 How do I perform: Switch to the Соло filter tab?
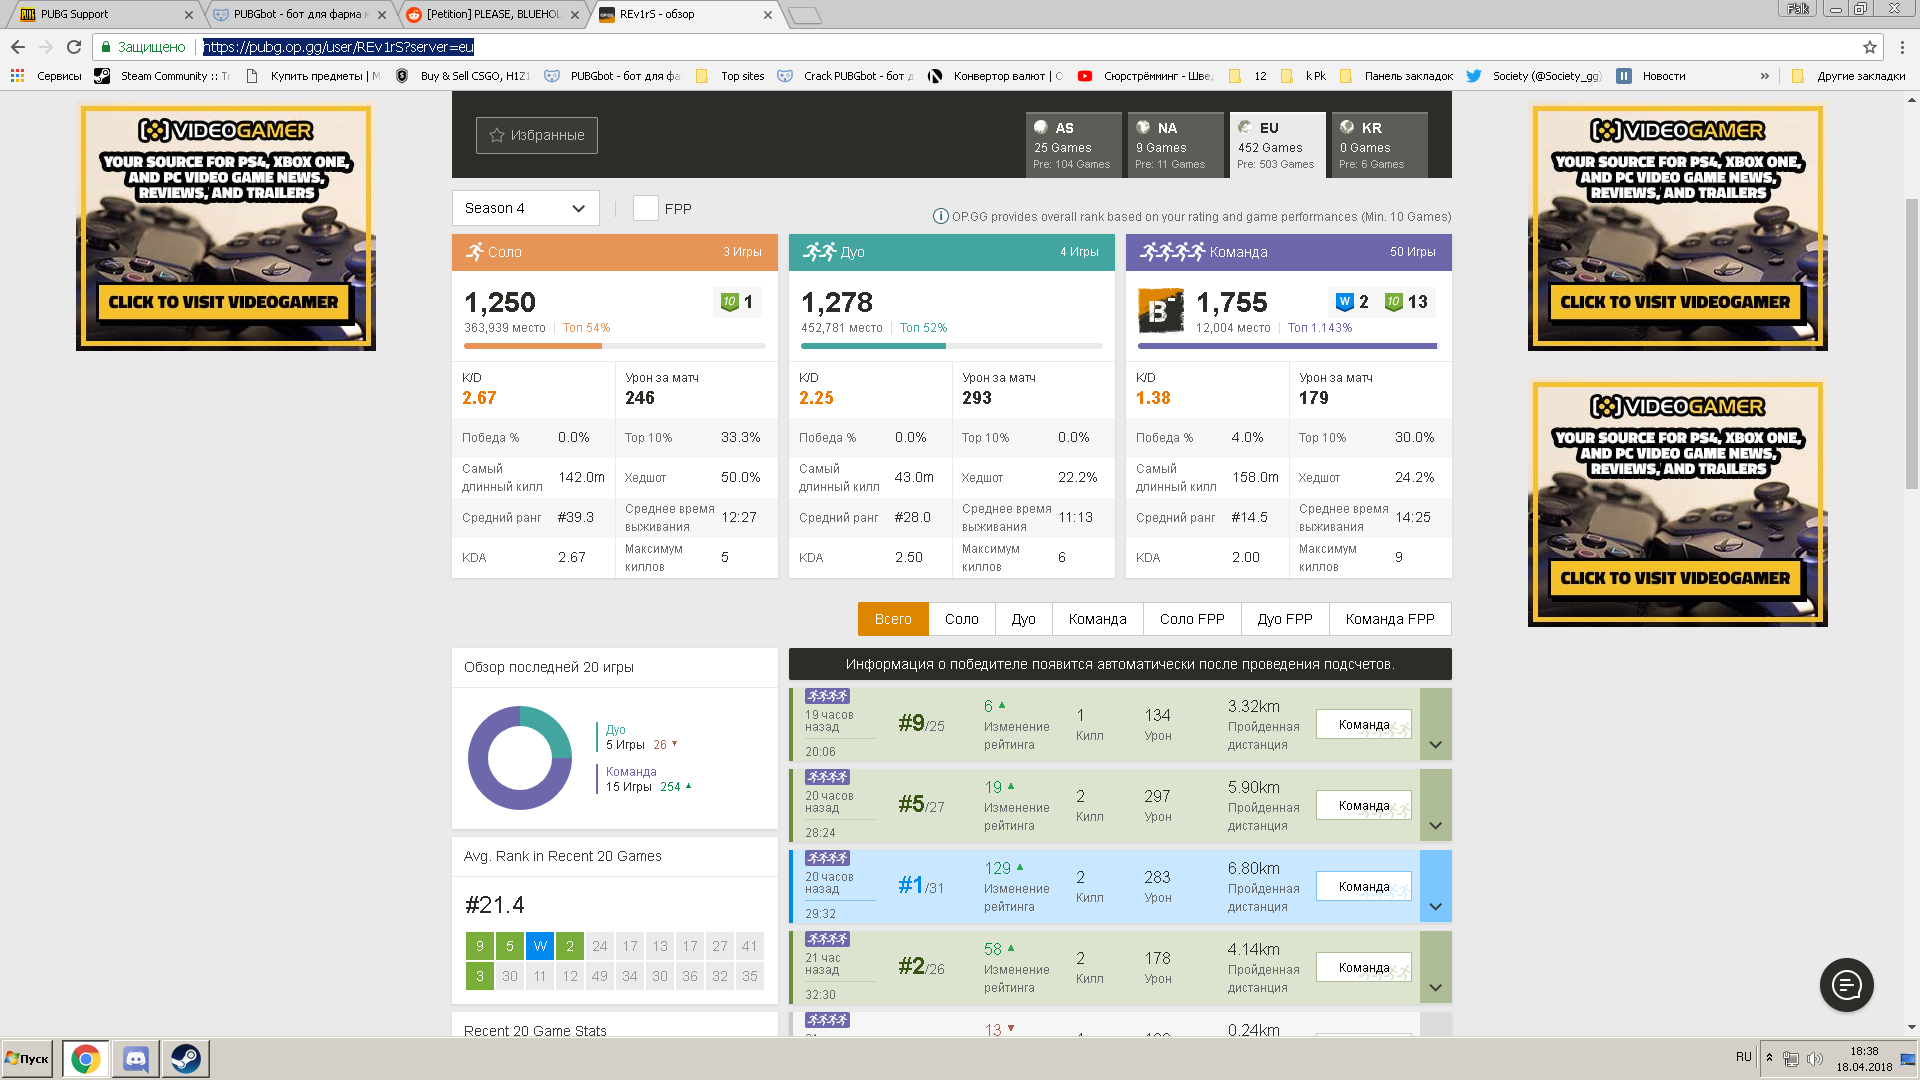pyautogui.click(x=961, y=619)
